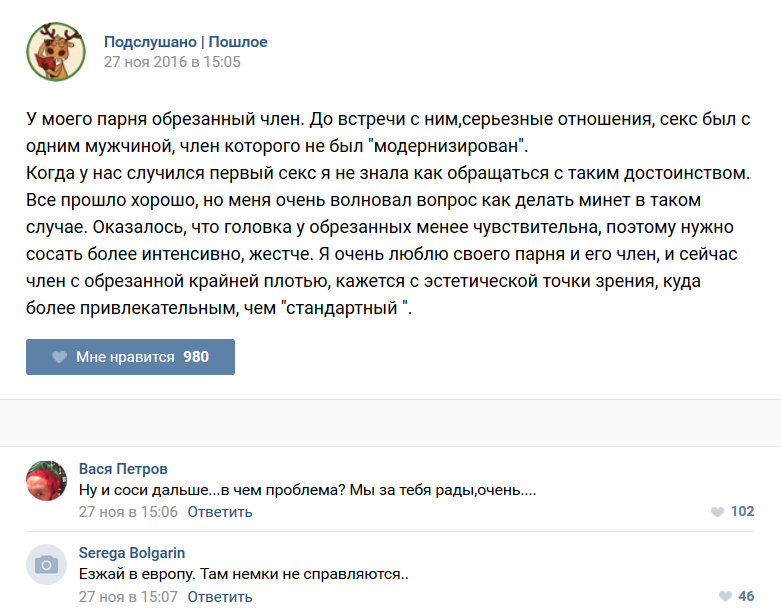Click the main post text body
The height and width of the screenshot is (610, 781).
pos(388,213)
